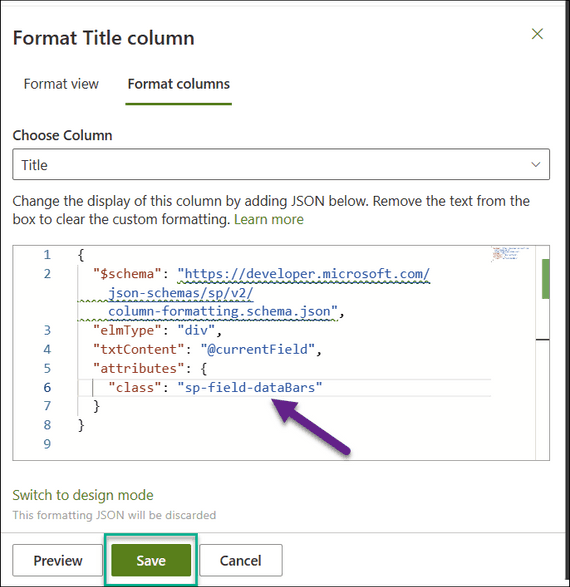
Task: Click the "class" key on line 6
Action: pyautogui.click(x=135, y=387)
